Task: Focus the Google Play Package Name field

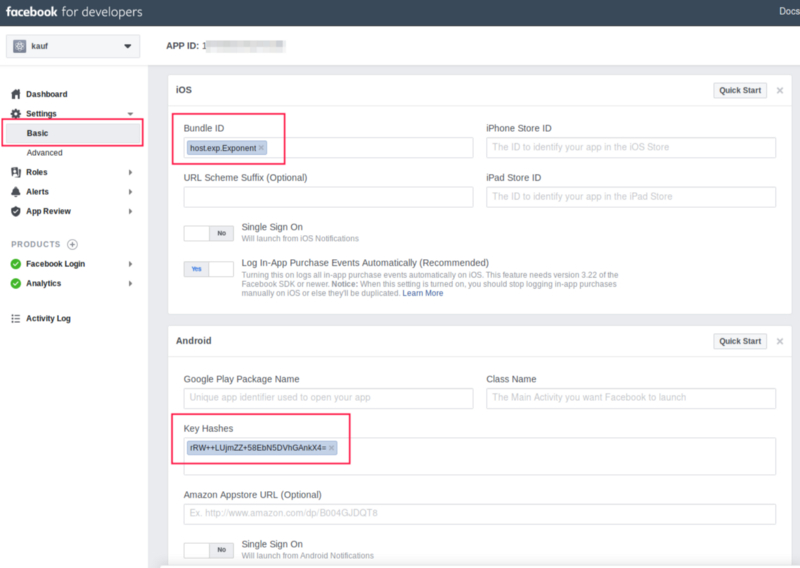Action: click(328, 398)
